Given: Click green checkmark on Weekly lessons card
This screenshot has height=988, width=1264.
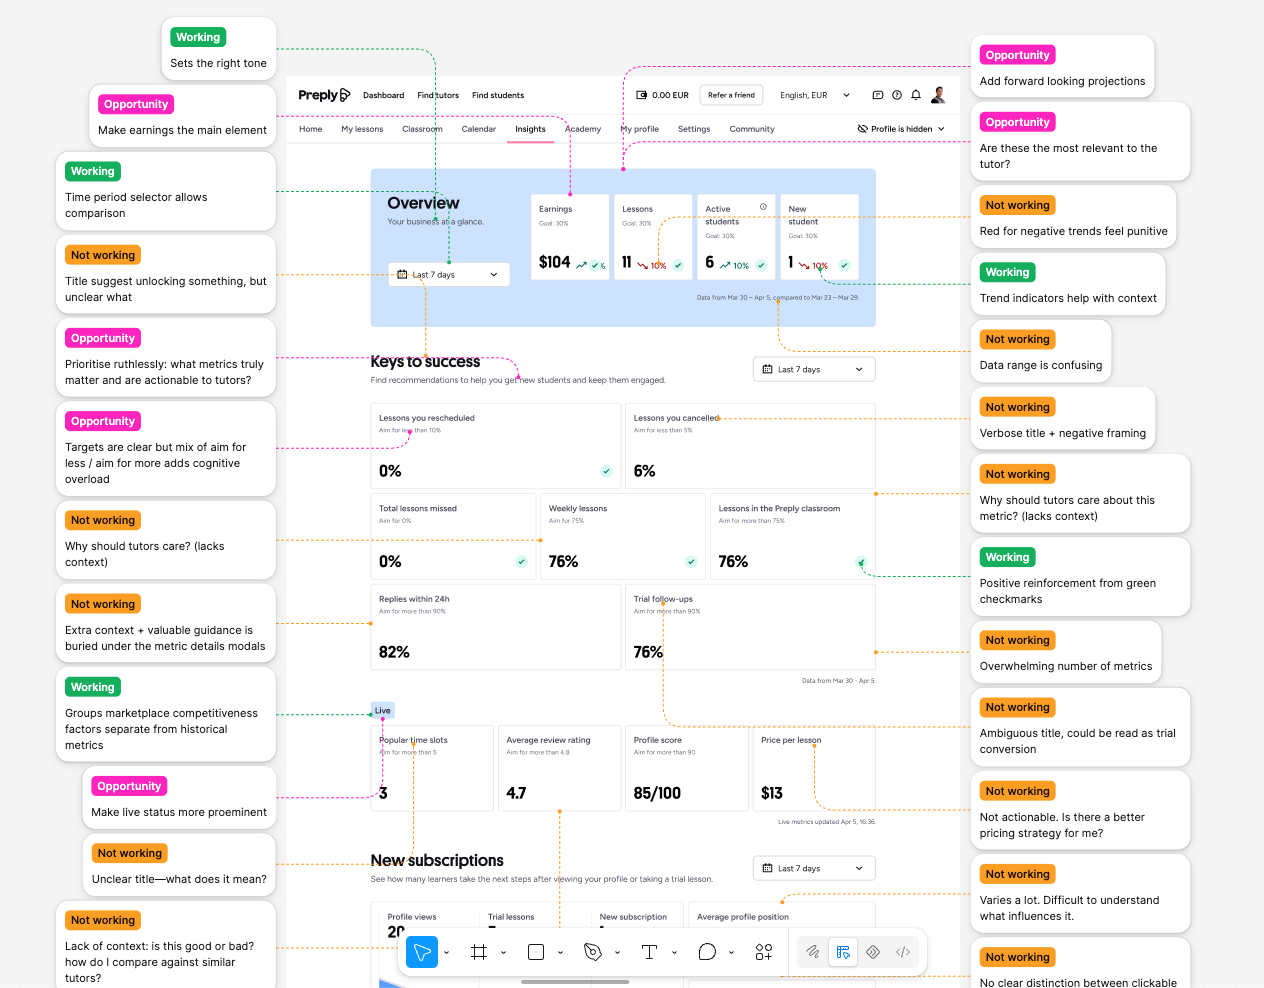Looking at the screenshot, I should coord(691,562).
